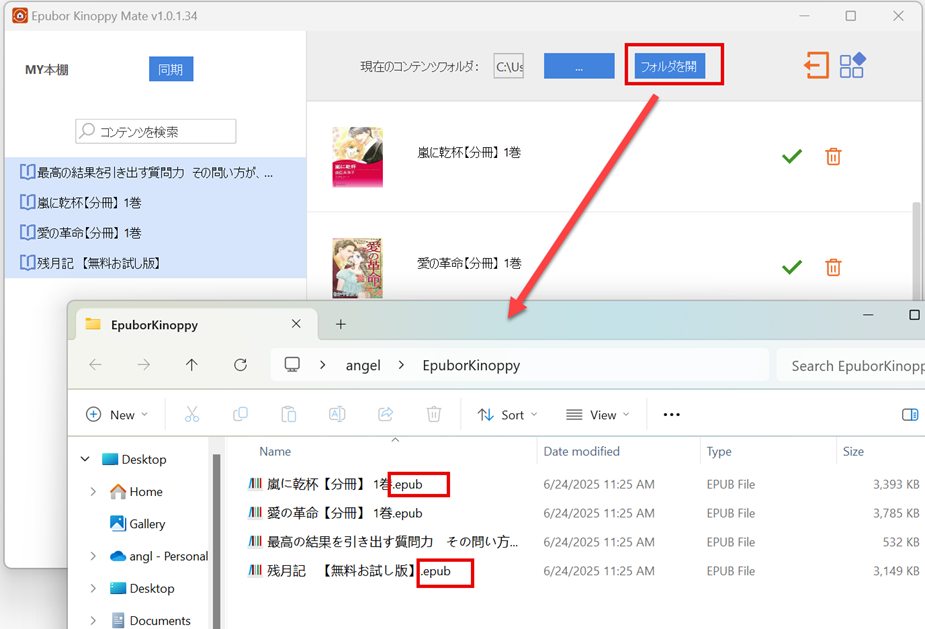The width and height of the screenshot is (925, 629).
Task: Click chevron between angel and EpuborKinoppy
Action: tap(401, 365)
